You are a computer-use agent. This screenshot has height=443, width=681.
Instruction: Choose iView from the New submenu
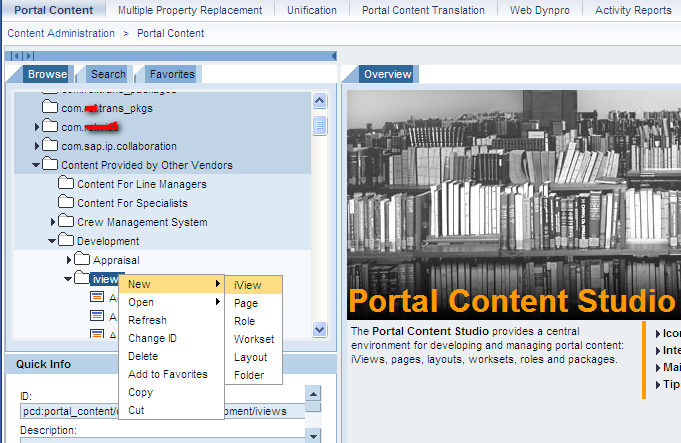(247, 285)
